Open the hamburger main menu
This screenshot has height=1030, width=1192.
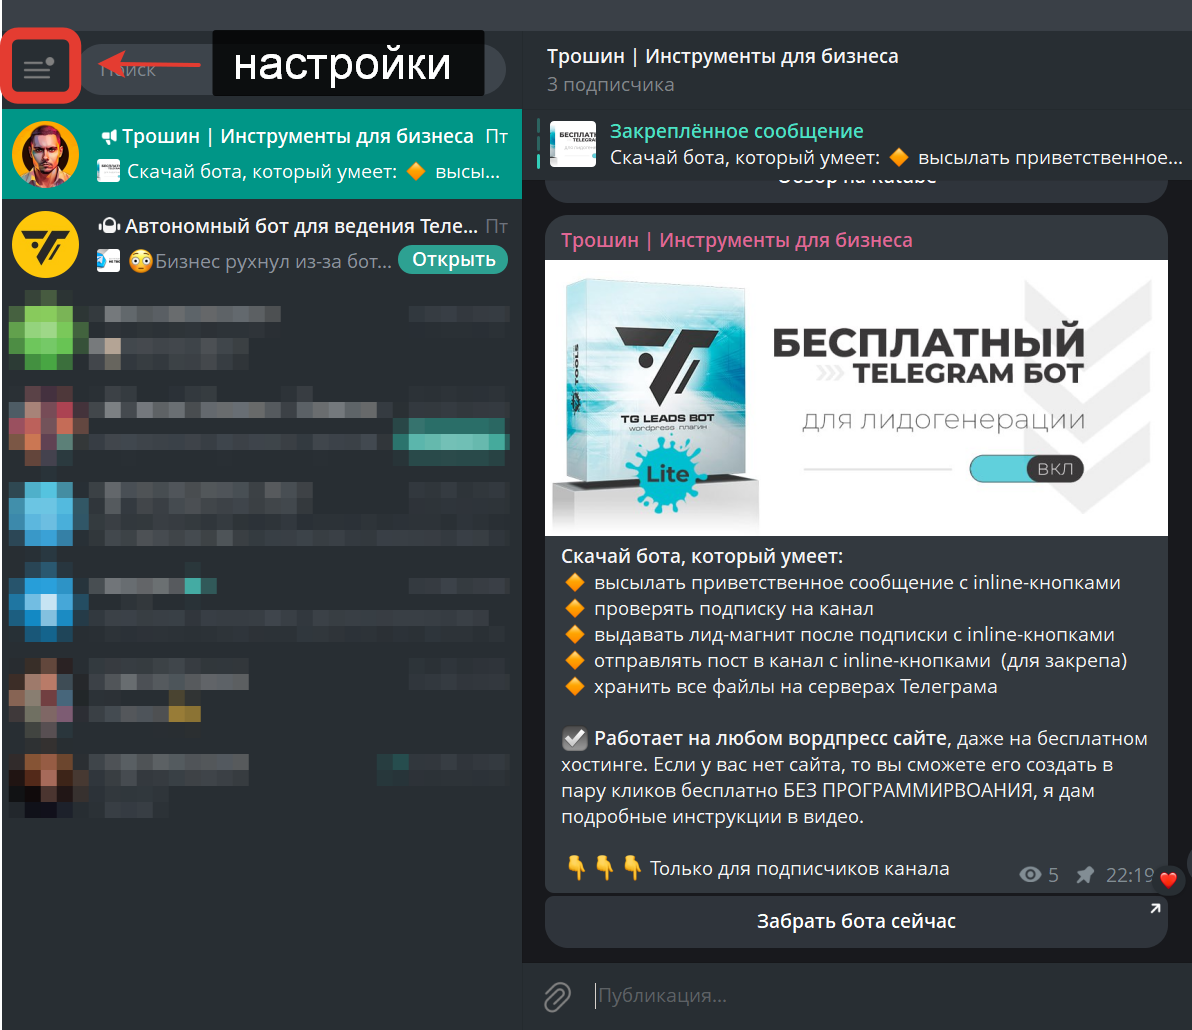click(39, 68)
